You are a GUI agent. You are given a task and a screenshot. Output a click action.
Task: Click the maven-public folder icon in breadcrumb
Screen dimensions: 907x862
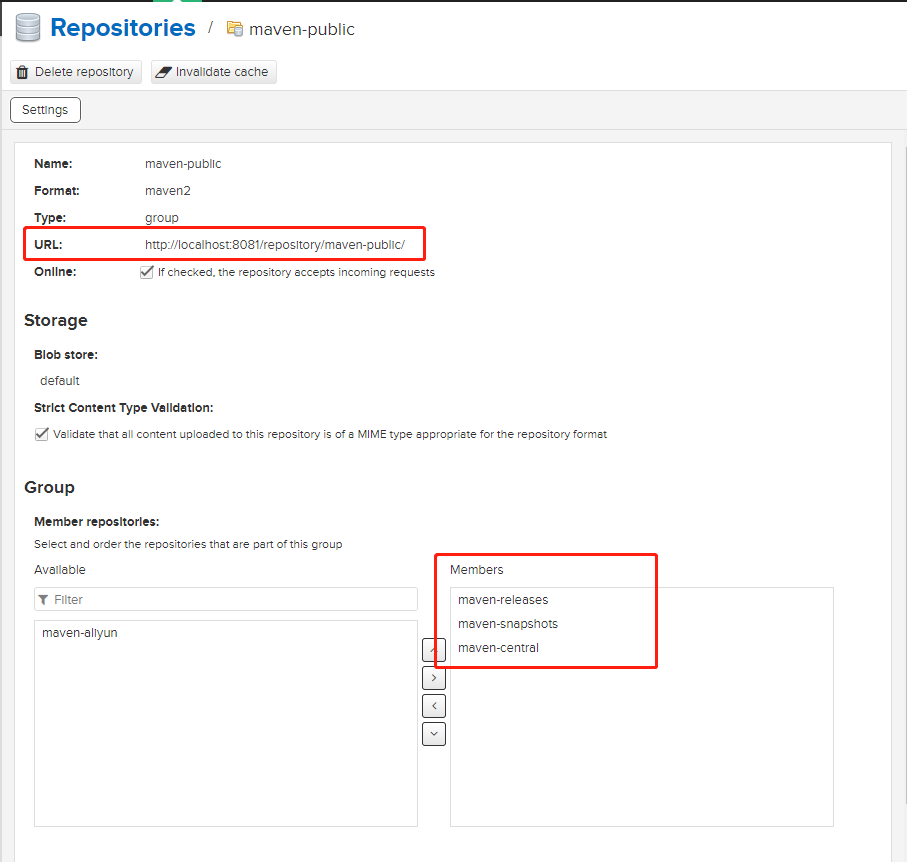pos(235,29)
